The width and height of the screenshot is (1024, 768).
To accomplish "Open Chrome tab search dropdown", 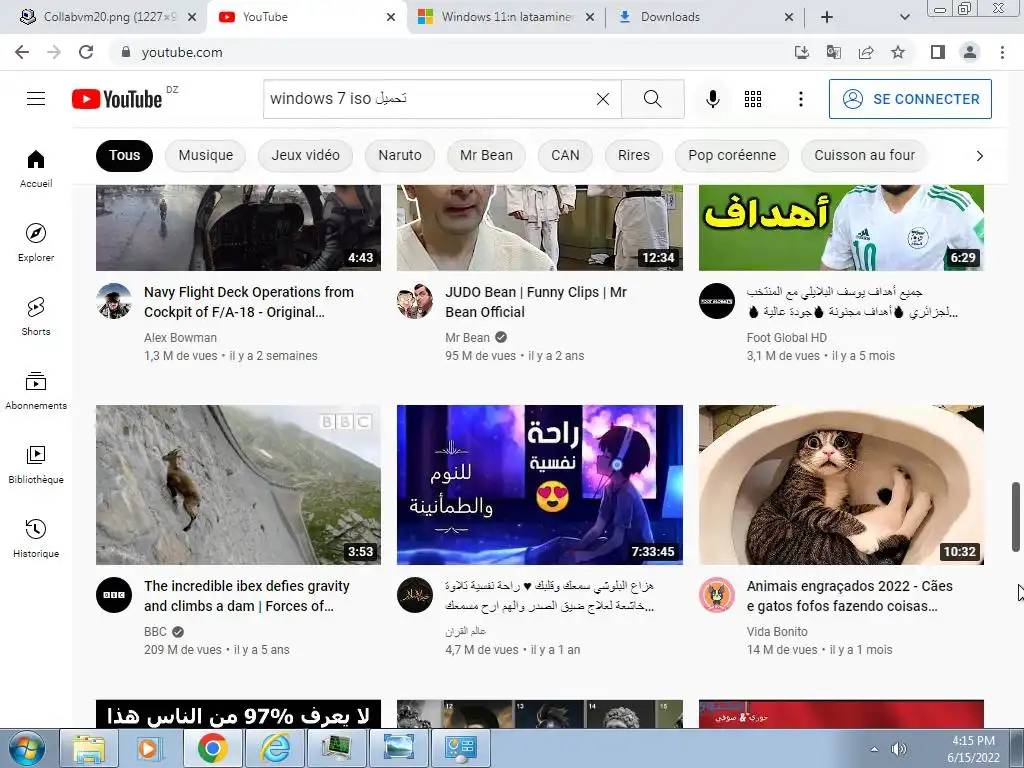I will 904,17.
